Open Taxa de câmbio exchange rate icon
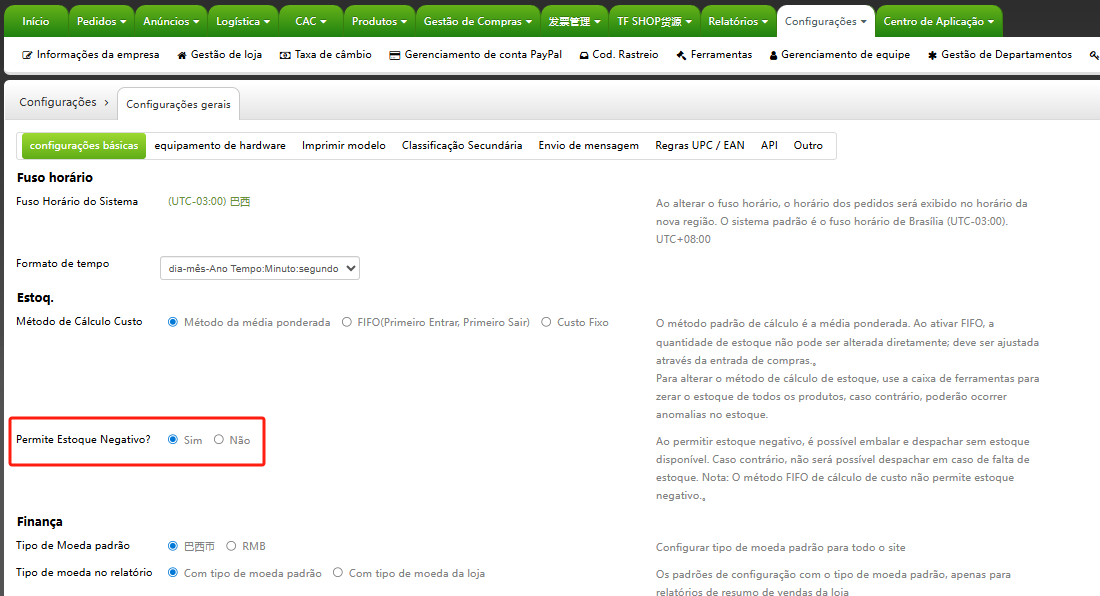The width and height of the screenshot is (1100, 596). click(x=284, y=55)
